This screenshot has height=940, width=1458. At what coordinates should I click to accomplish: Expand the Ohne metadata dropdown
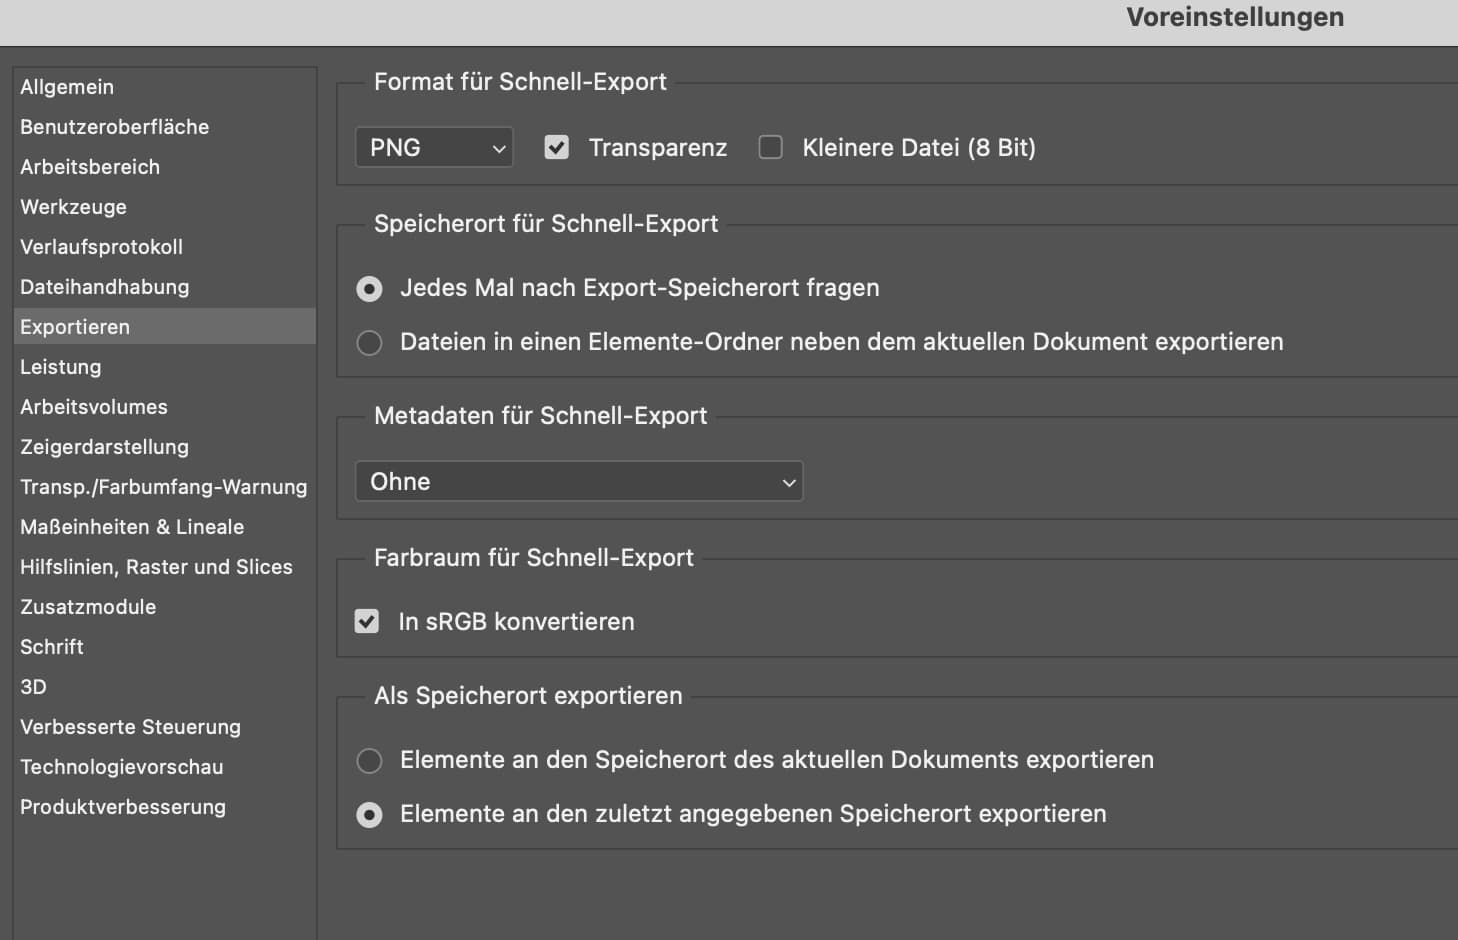(x=579, y=482)
